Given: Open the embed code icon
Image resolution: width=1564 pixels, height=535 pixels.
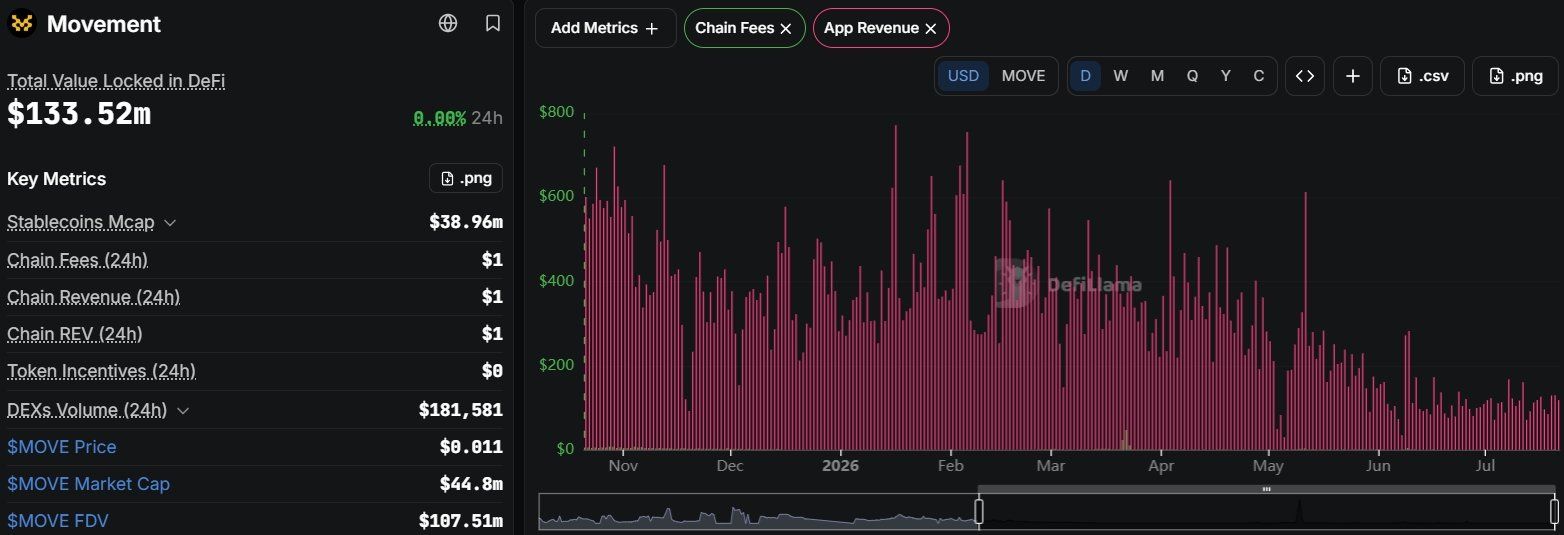Looking at the screenshot, I should click(x=1305, y=76).
